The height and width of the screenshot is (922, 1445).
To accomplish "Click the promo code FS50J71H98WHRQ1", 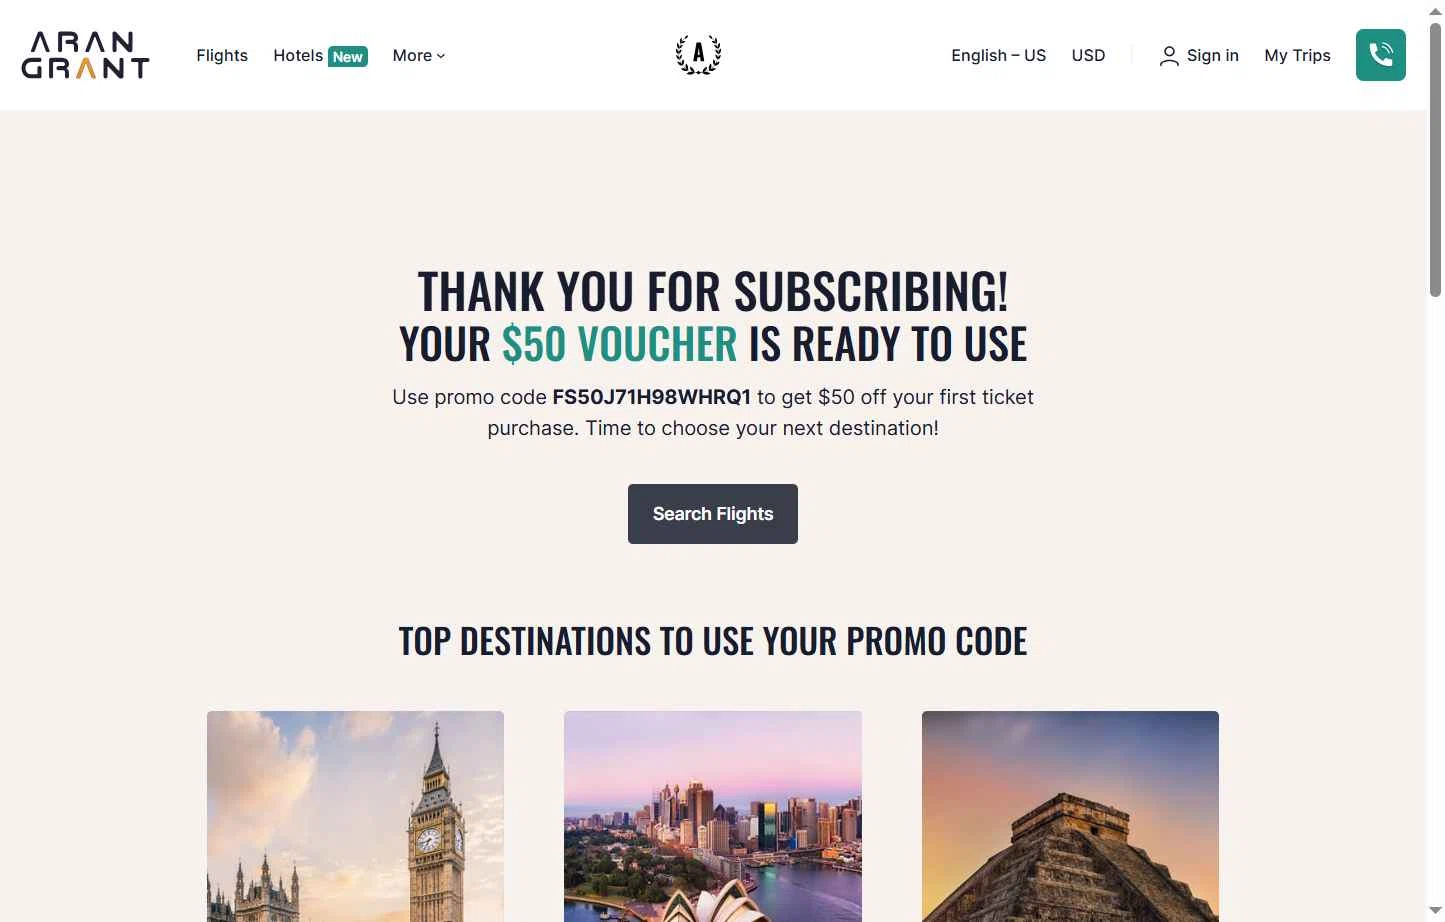I will click(x=652, y=397).
